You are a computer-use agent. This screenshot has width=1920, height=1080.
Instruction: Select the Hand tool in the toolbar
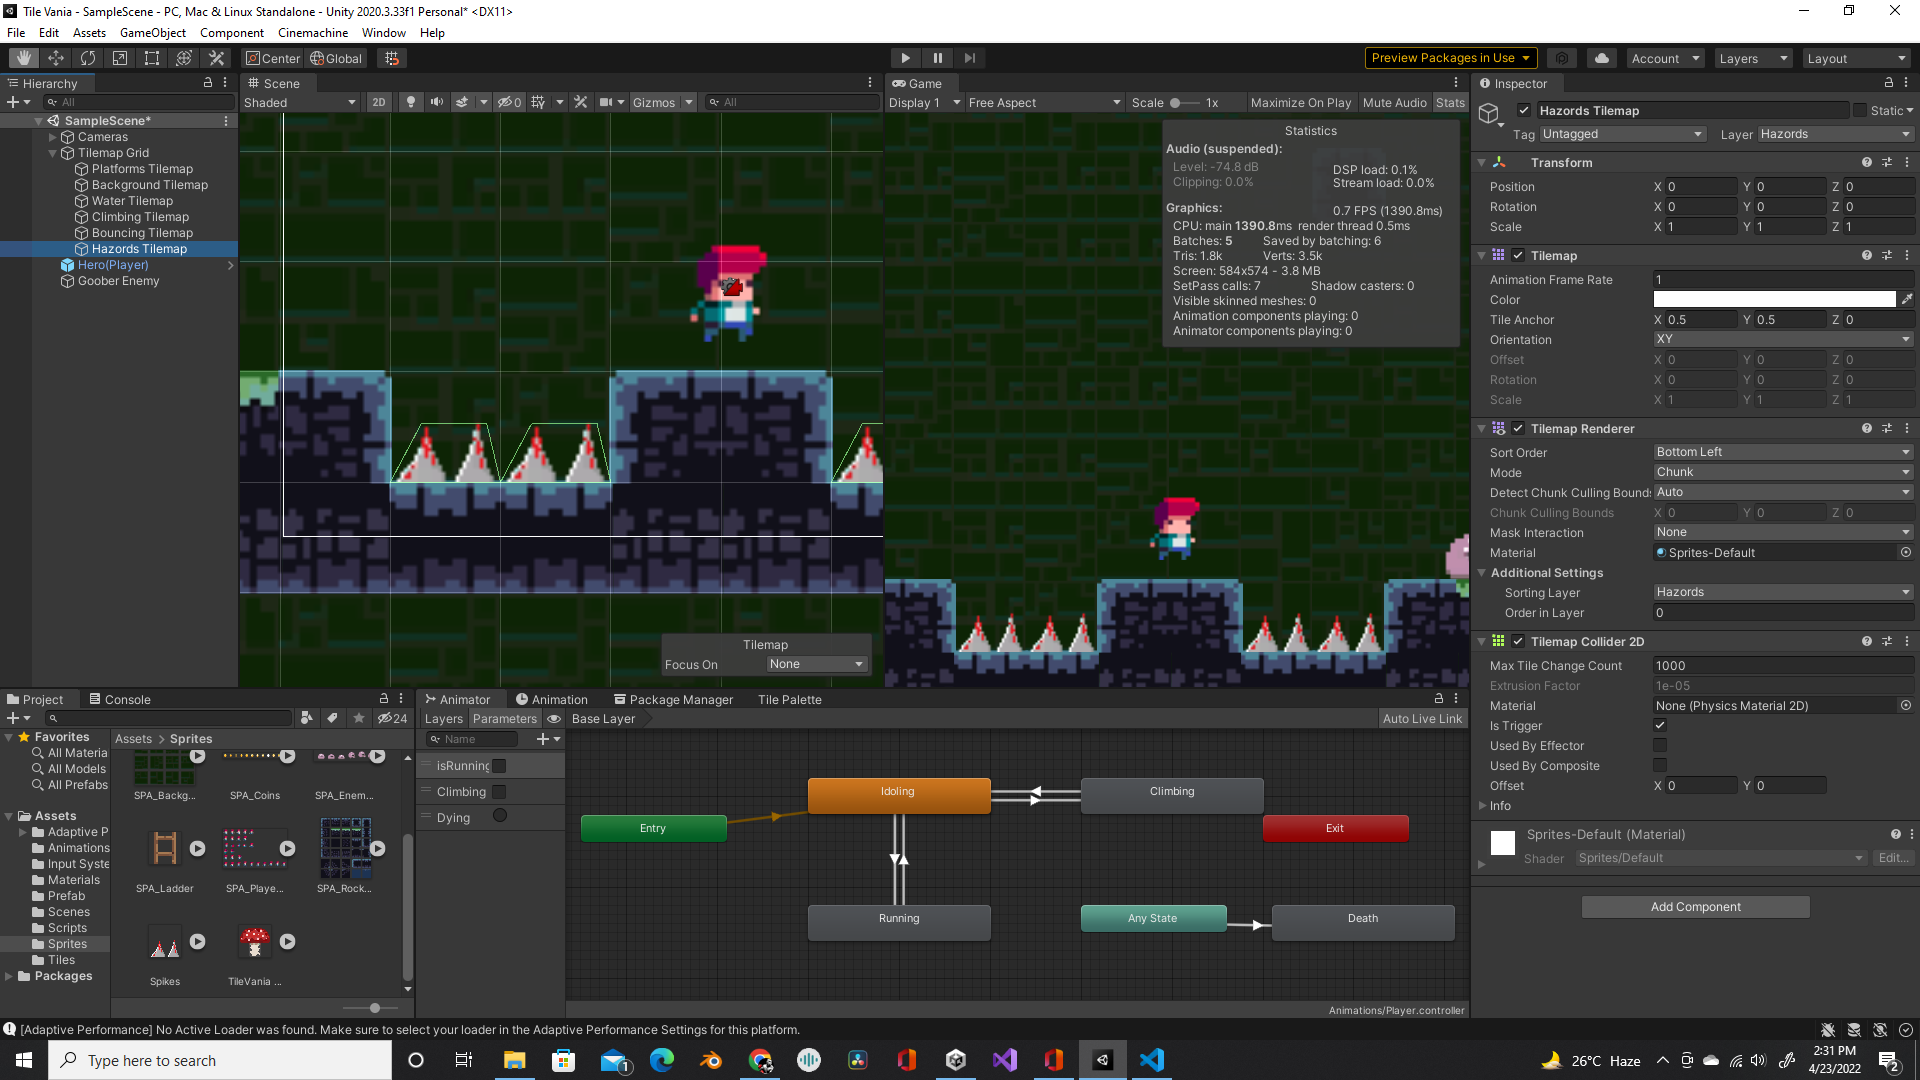(x=22, y=57)
